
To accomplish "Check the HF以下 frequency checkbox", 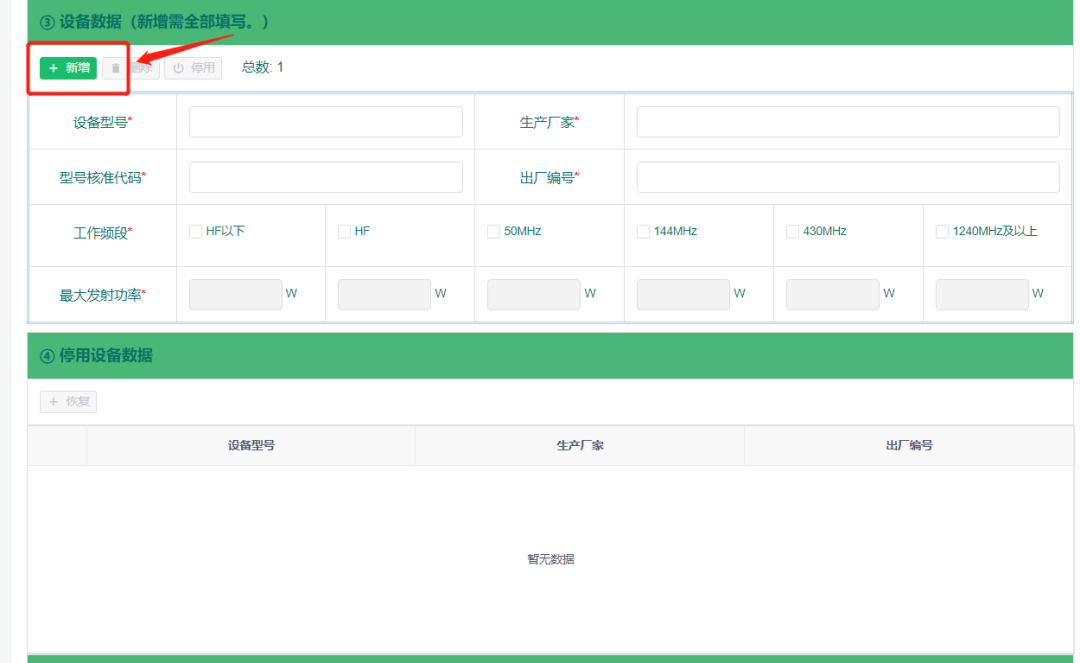I will pos(196,232).
